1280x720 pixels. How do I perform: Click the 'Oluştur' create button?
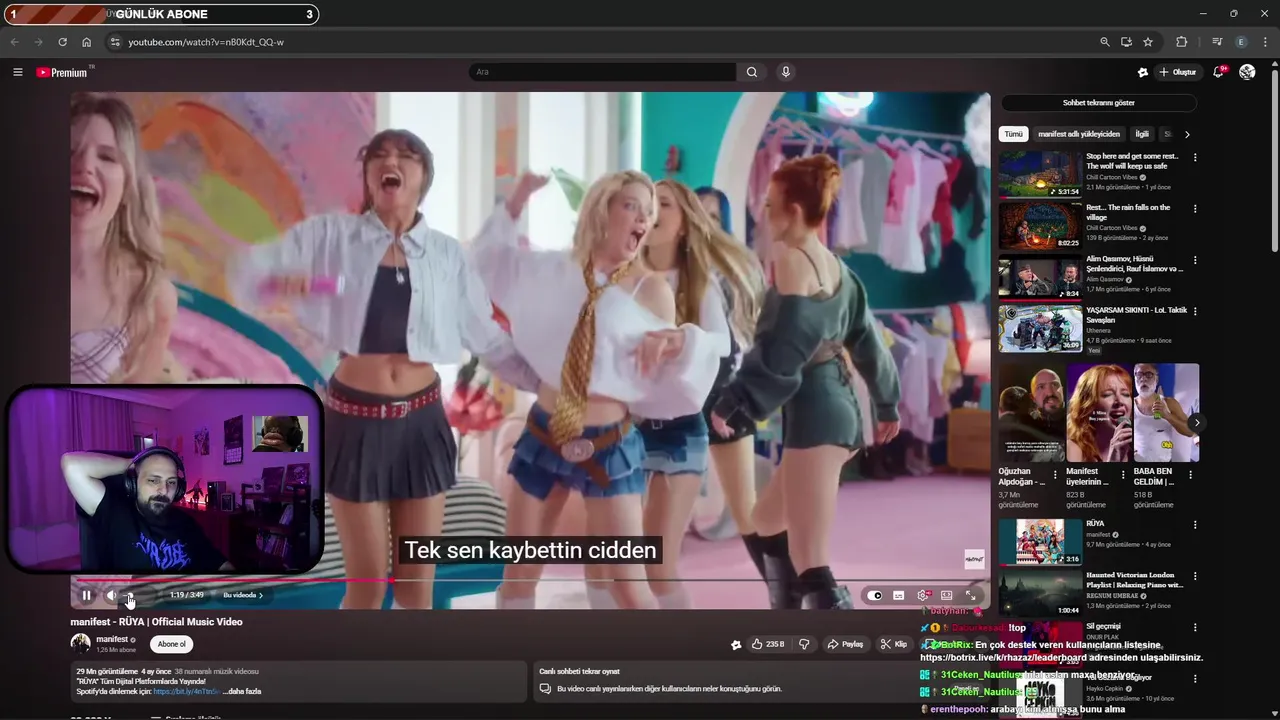pos(1178,72)
